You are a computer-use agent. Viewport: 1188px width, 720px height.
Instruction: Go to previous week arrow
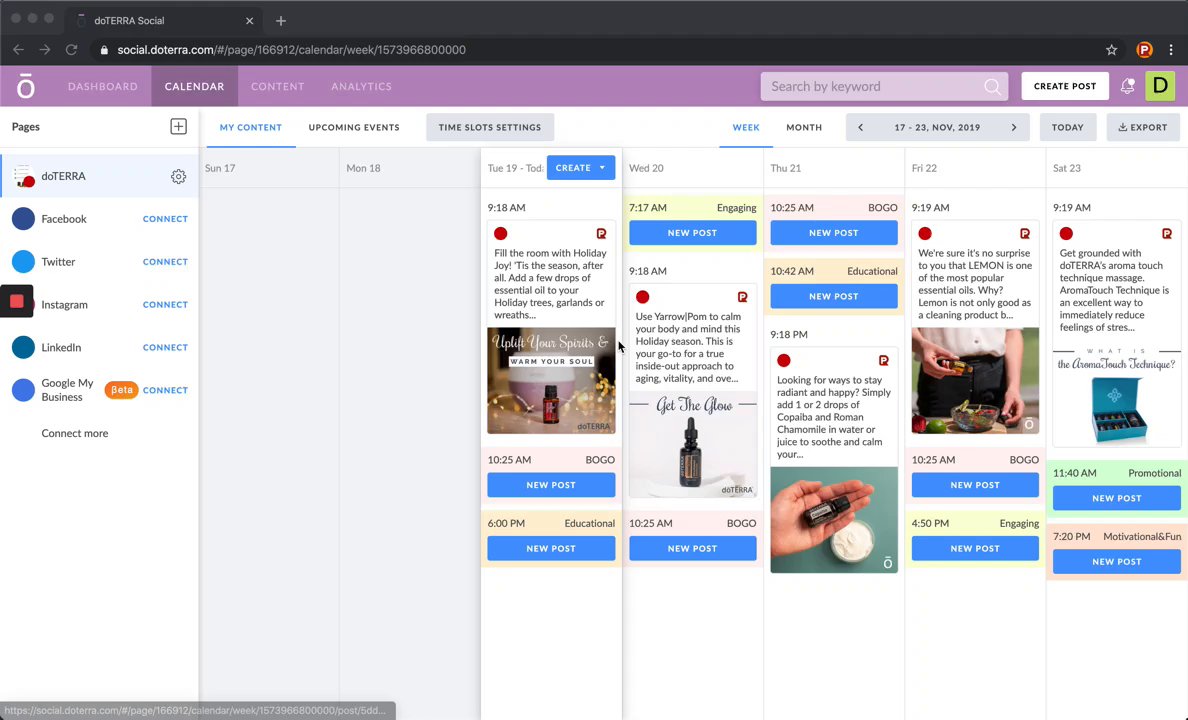pos(861,127)
